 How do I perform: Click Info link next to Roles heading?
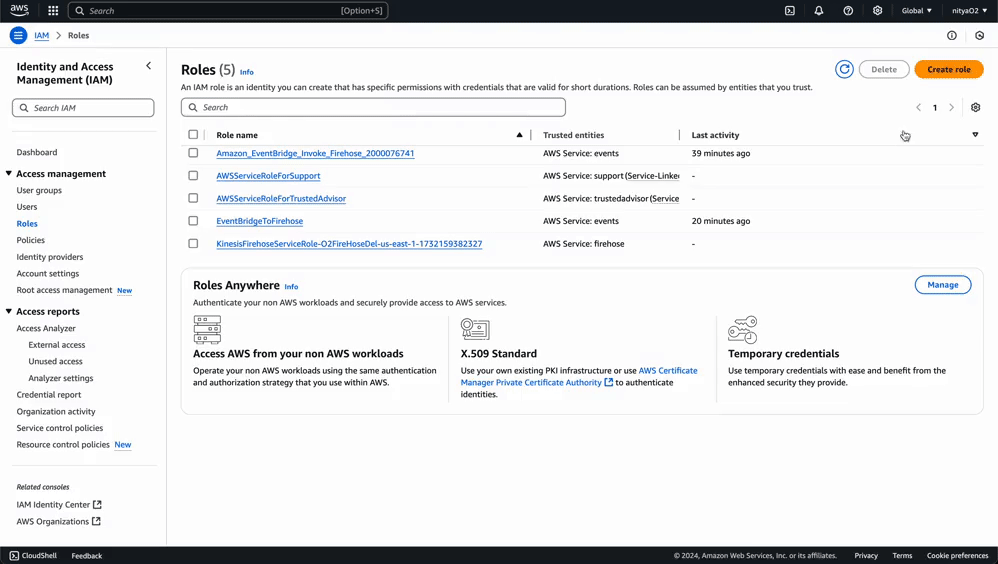(247, 72)
